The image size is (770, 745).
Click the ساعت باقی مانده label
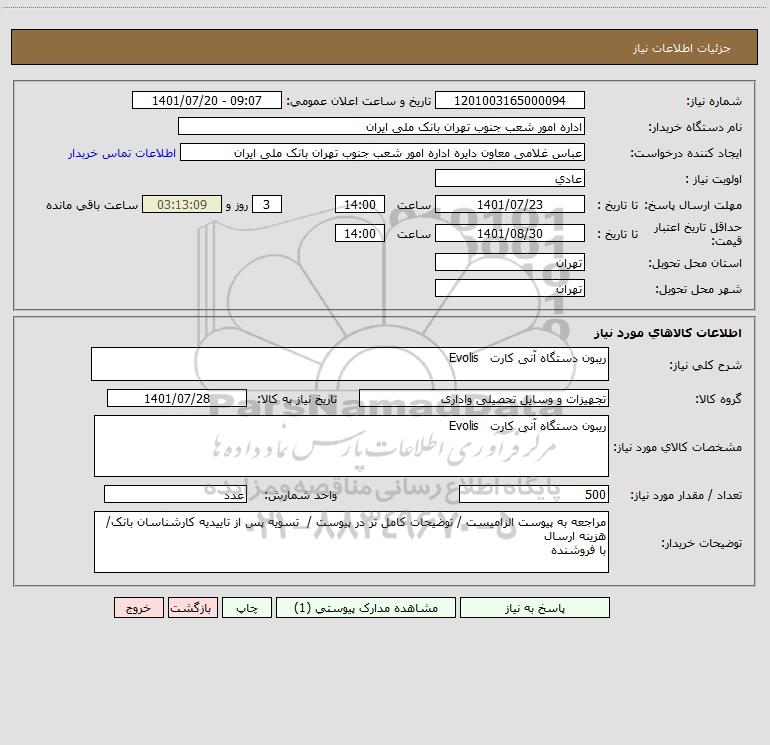coord(92,205)
